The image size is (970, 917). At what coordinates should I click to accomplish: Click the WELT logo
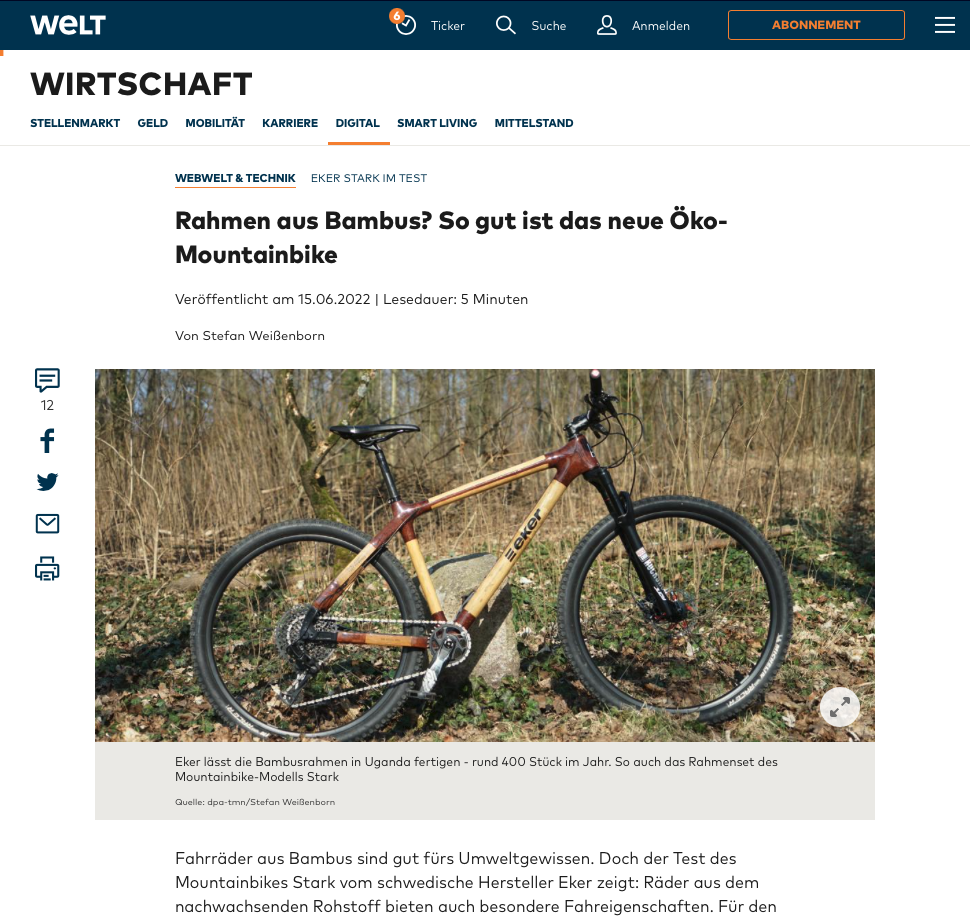[68, 25]
